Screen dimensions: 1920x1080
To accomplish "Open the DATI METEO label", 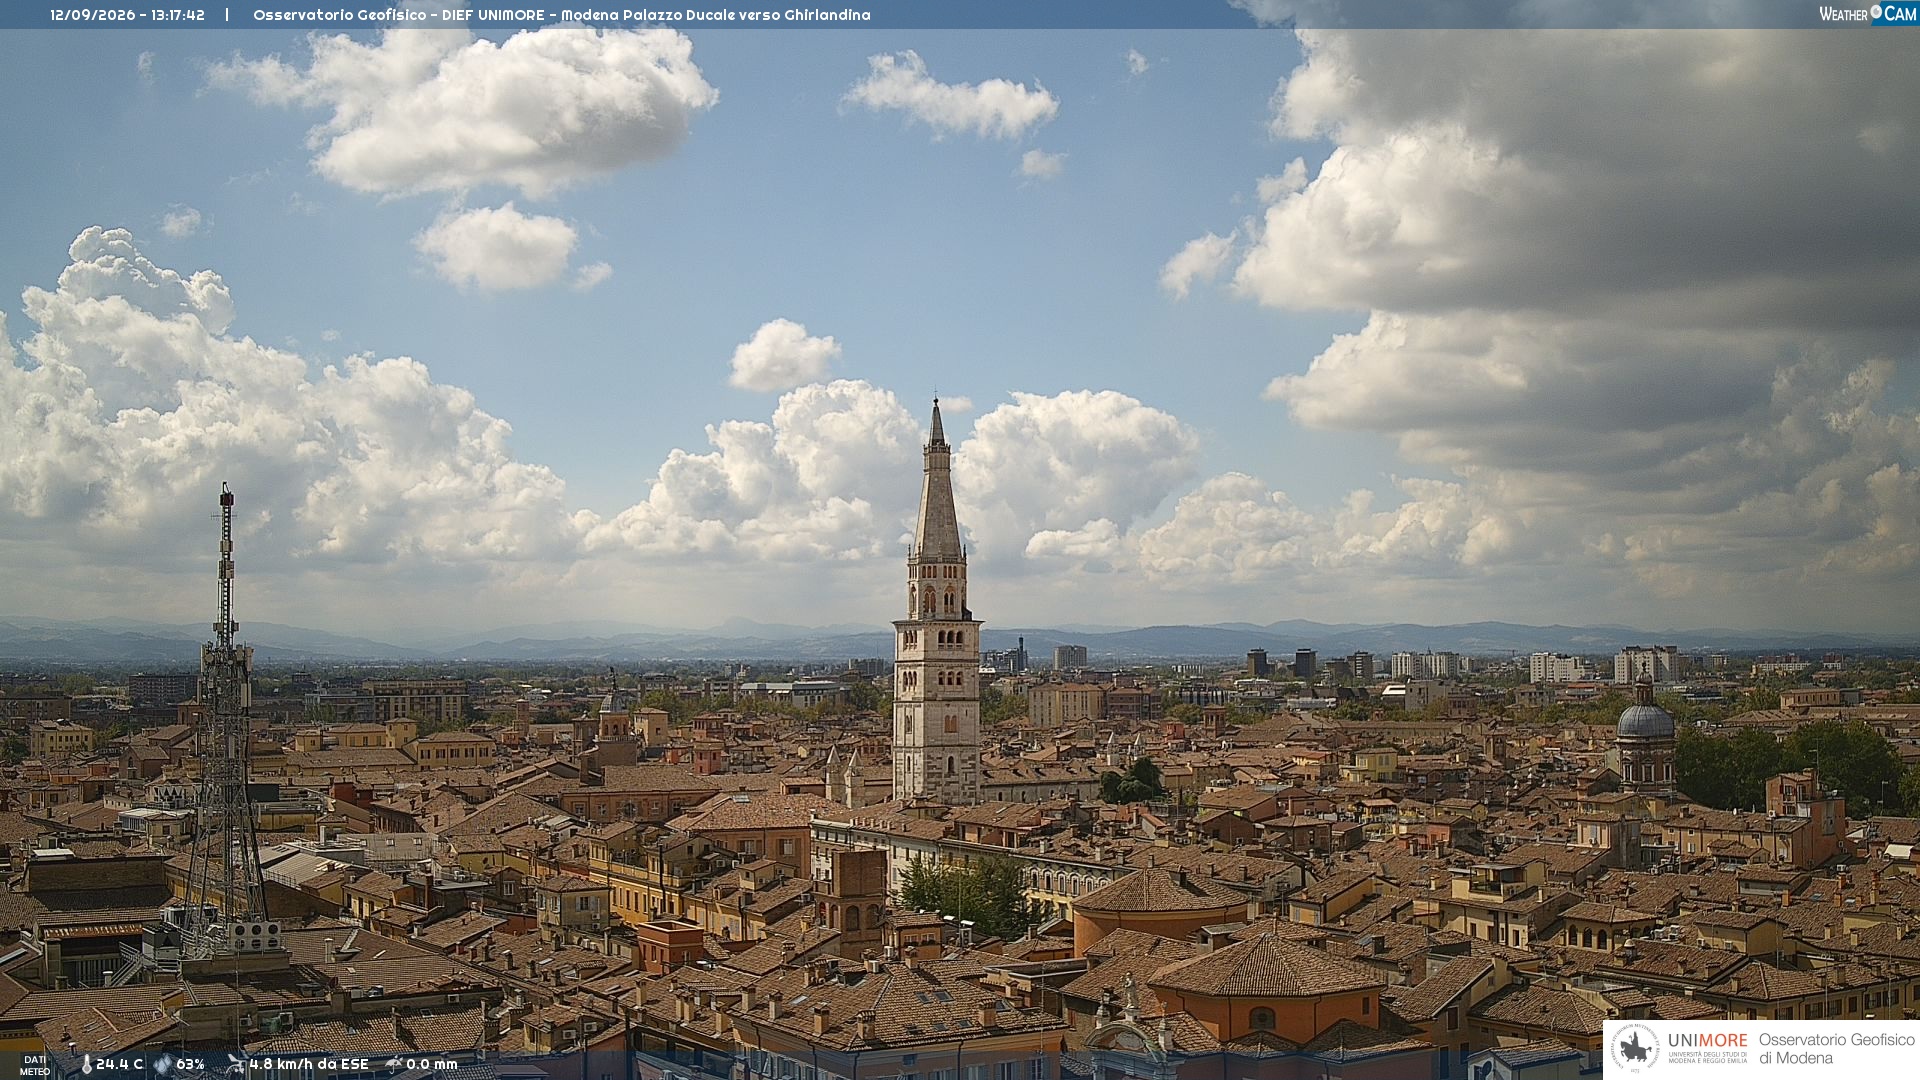I will click(35, 1065).
